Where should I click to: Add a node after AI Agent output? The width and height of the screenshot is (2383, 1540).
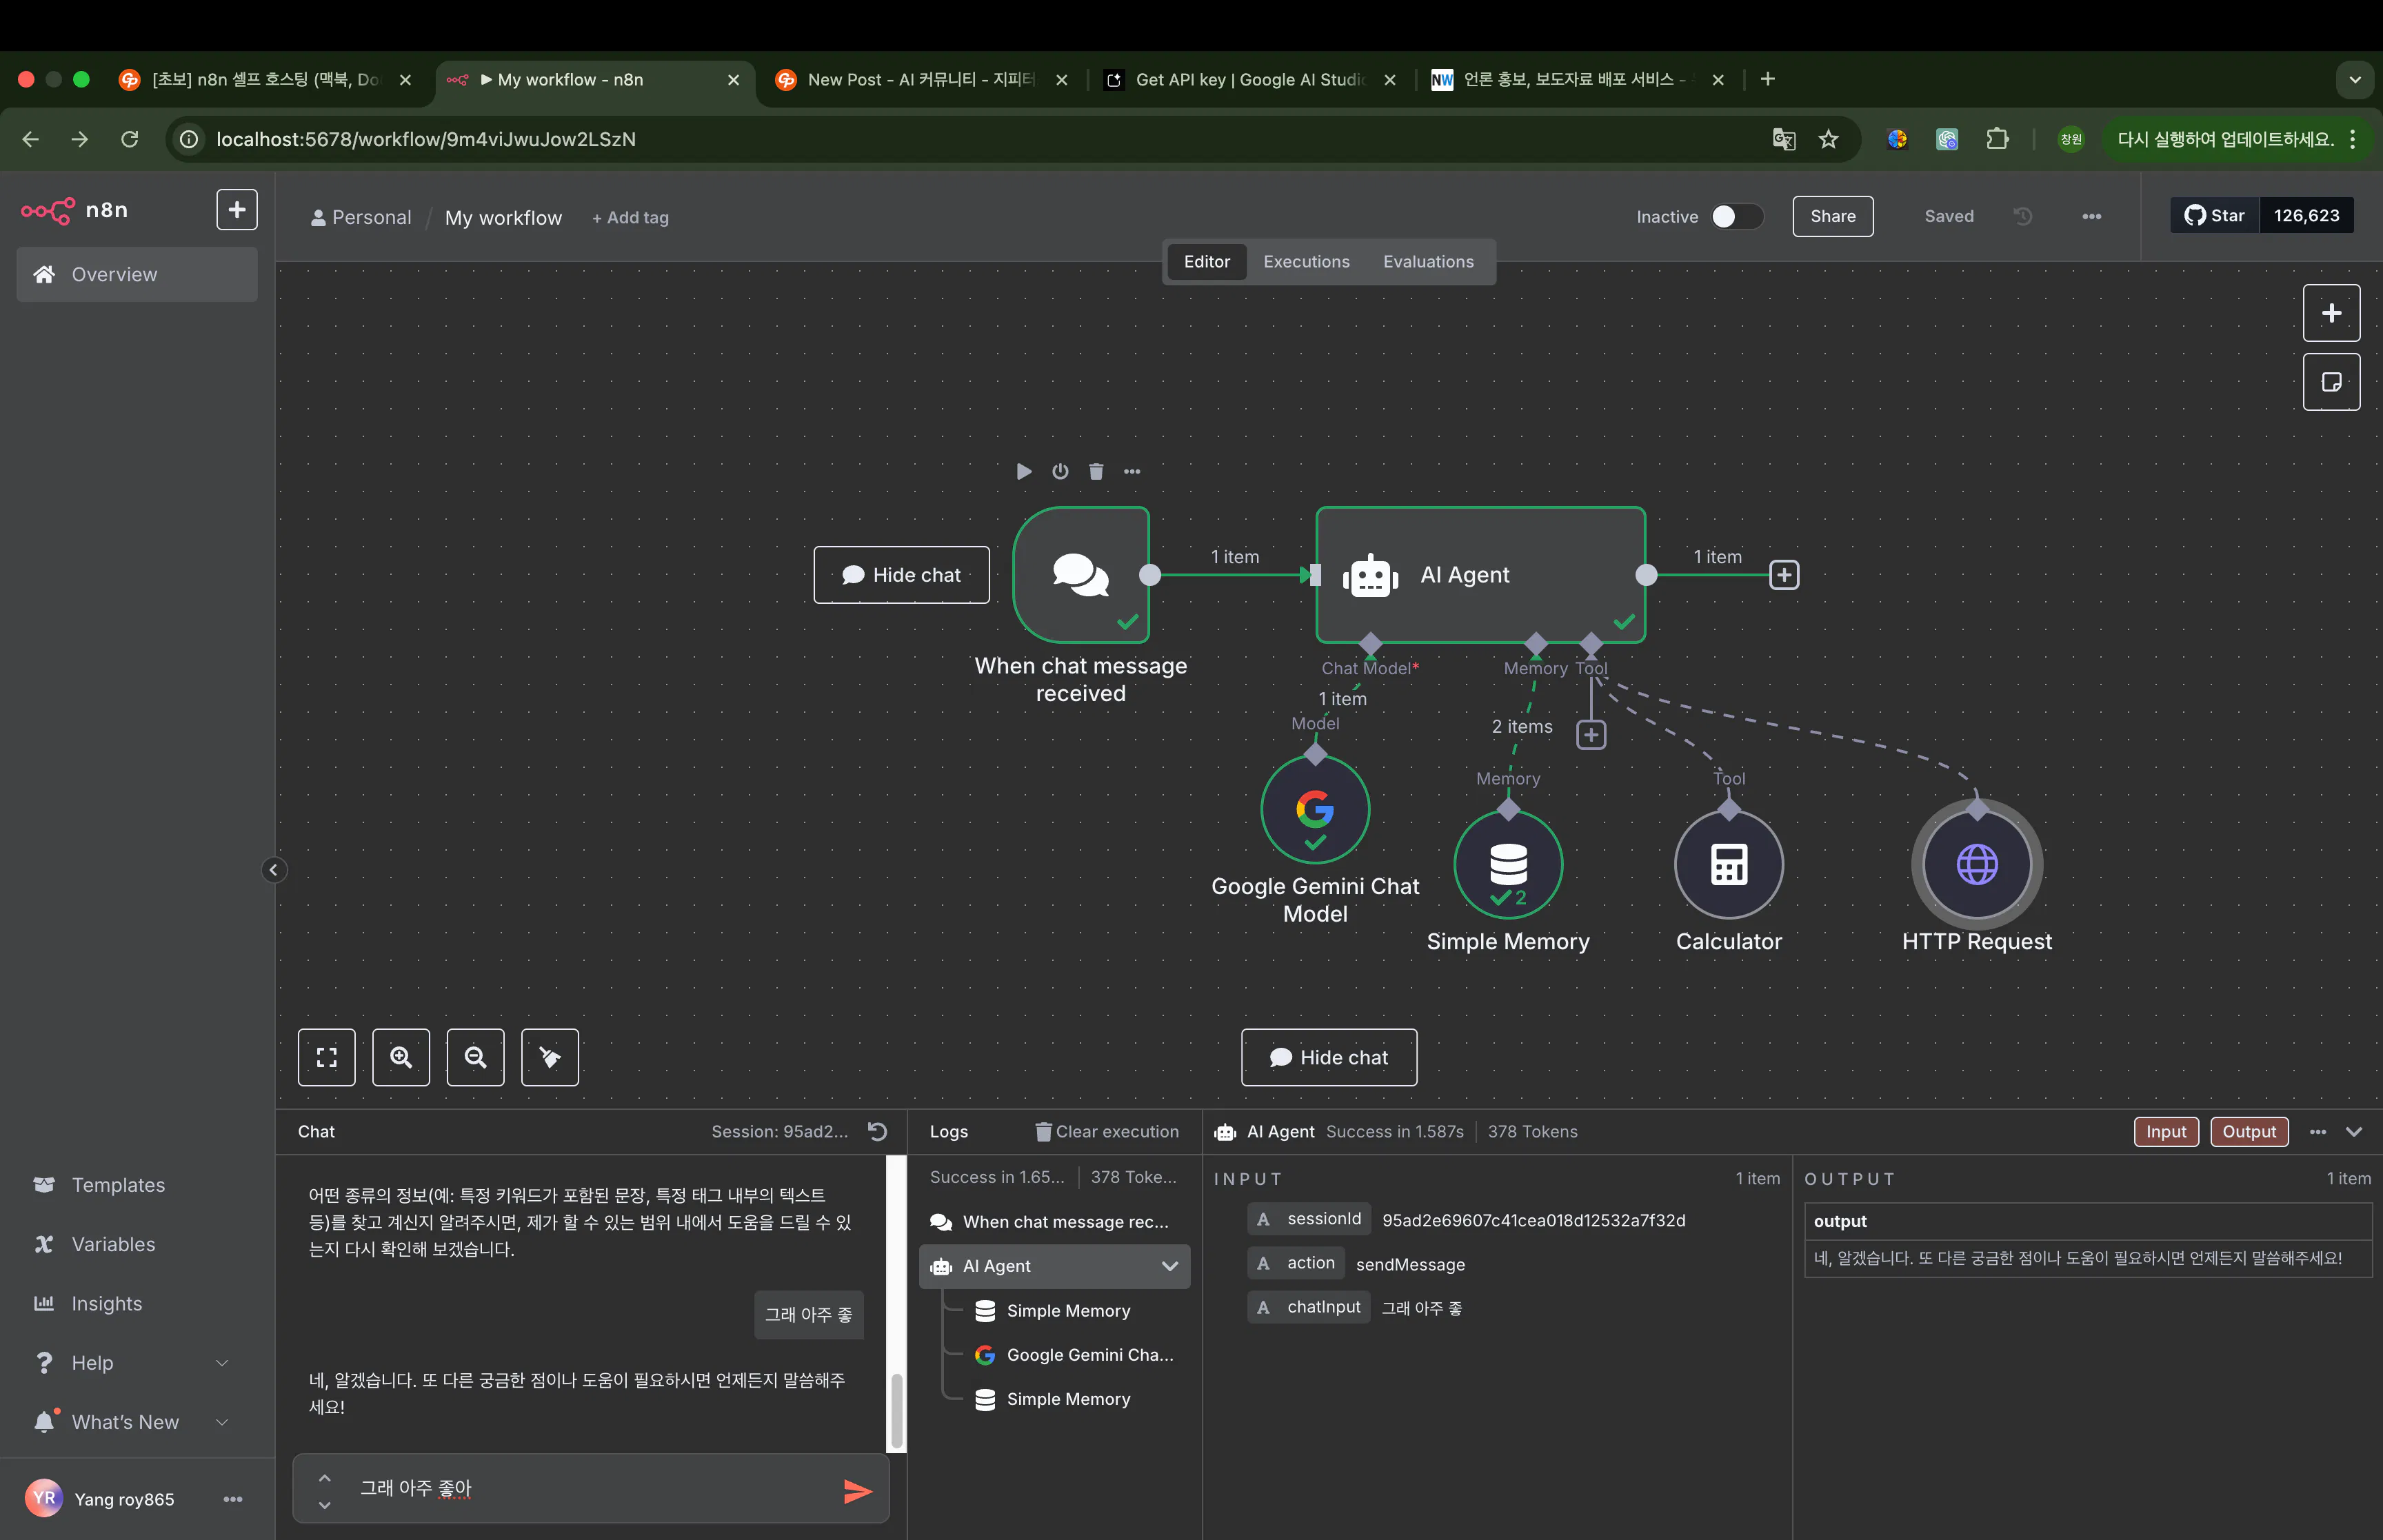[x=1784, y=575]
